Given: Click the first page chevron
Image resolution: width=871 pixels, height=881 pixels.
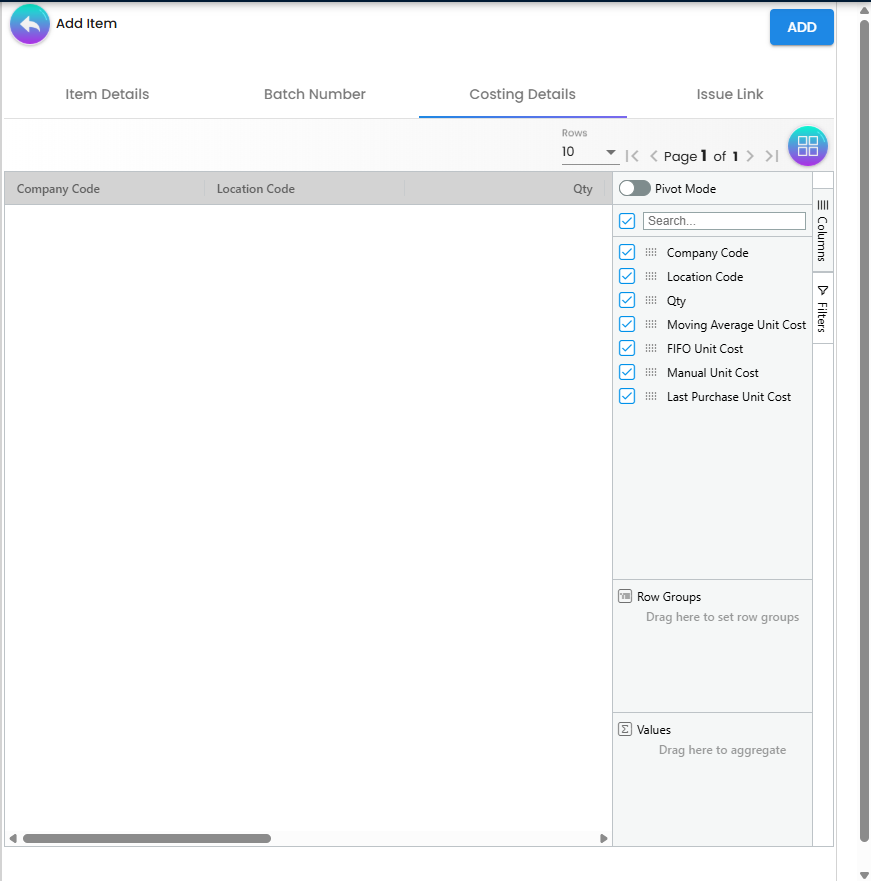Looking at the screenshot, I should (633, 156).
